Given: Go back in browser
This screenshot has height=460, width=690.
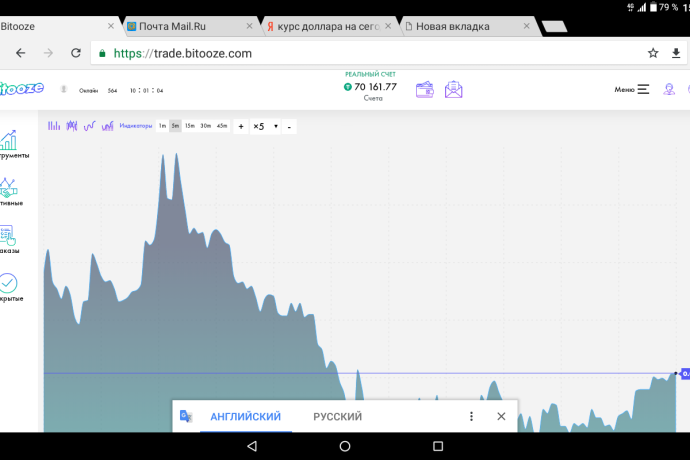Looking at the screenshot, I should click(21, 53).
